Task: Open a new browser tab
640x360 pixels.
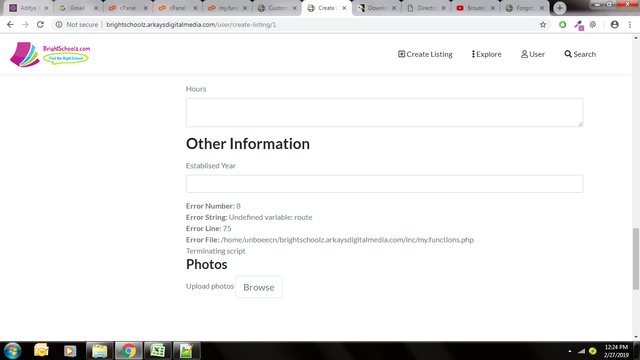Action: pos(560,8)
